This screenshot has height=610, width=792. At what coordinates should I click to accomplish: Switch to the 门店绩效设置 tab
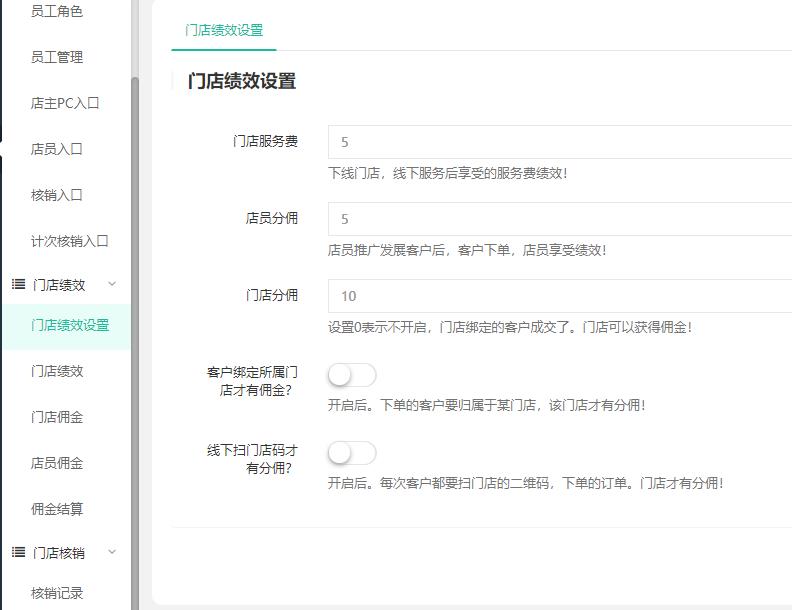pos(224,30)
